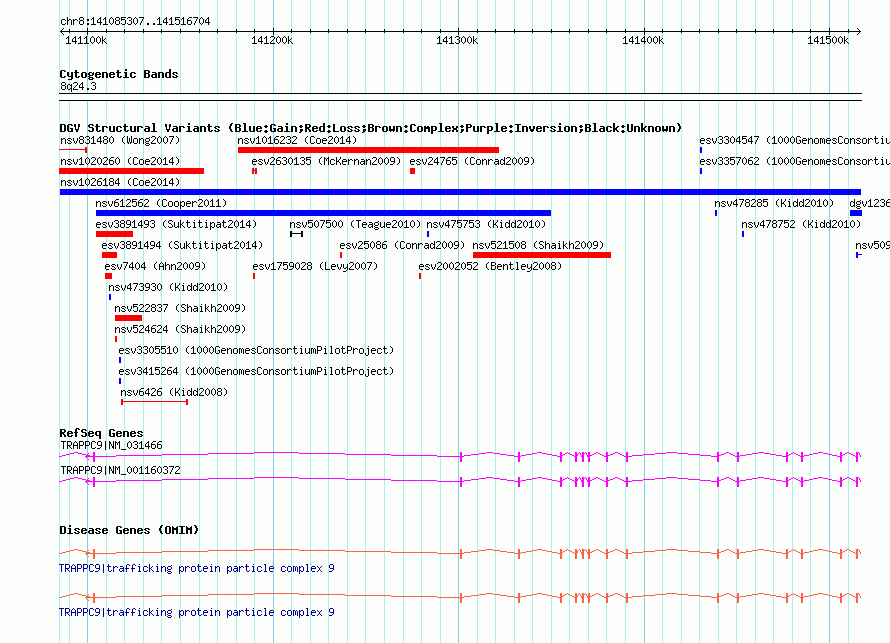Select the esv24765 (Conrad2009) variant label
The image size is (890, 643).
(472, 161)
